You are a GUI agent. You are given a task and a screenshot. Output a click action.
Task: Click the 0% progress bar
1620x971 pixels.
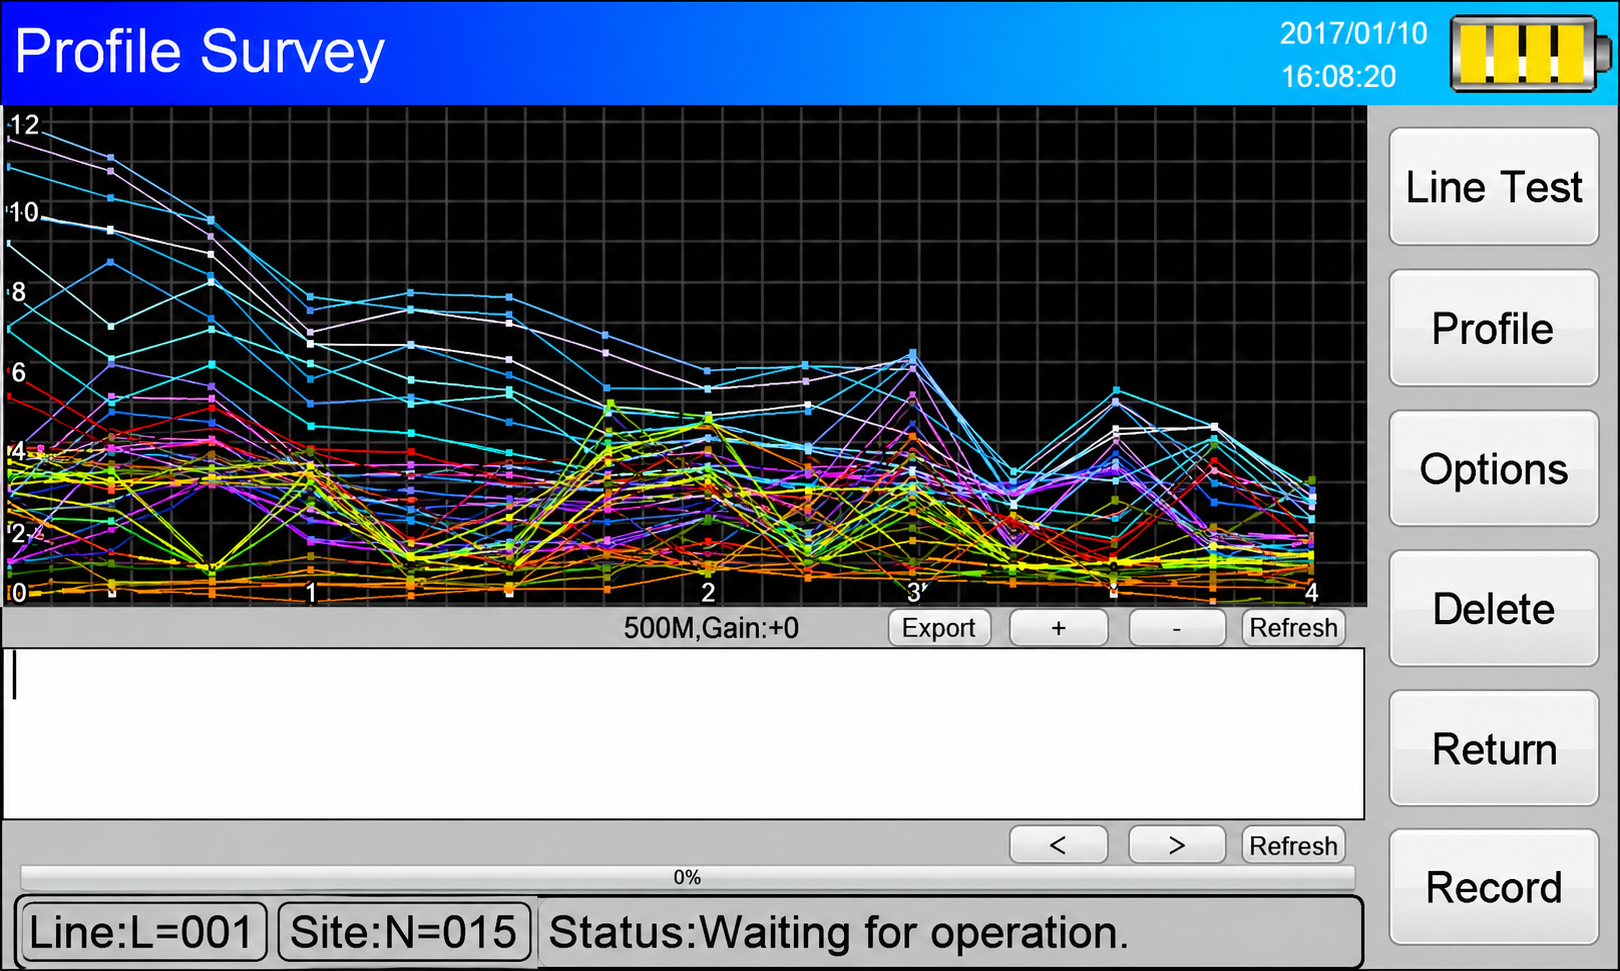[x=688, y=878]
